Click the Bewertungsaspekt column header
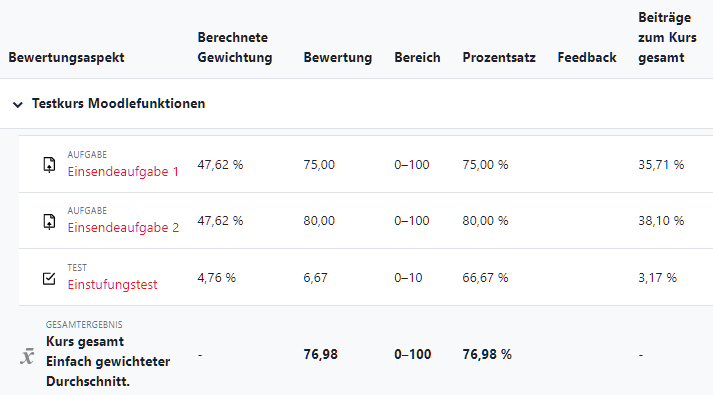The width and height of the screenshot is (713, 395). [66, 57]
